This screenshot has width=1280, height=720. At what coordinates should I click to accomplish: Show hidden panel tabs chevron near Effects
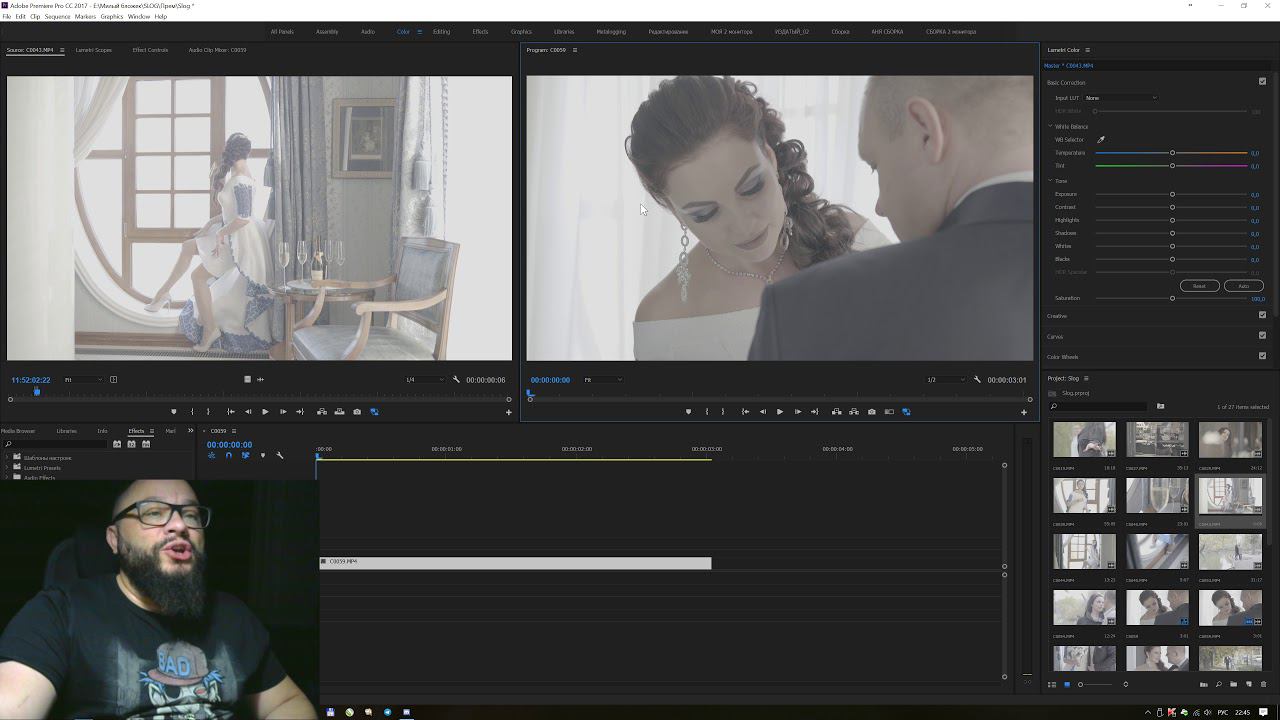pos(190,431)
